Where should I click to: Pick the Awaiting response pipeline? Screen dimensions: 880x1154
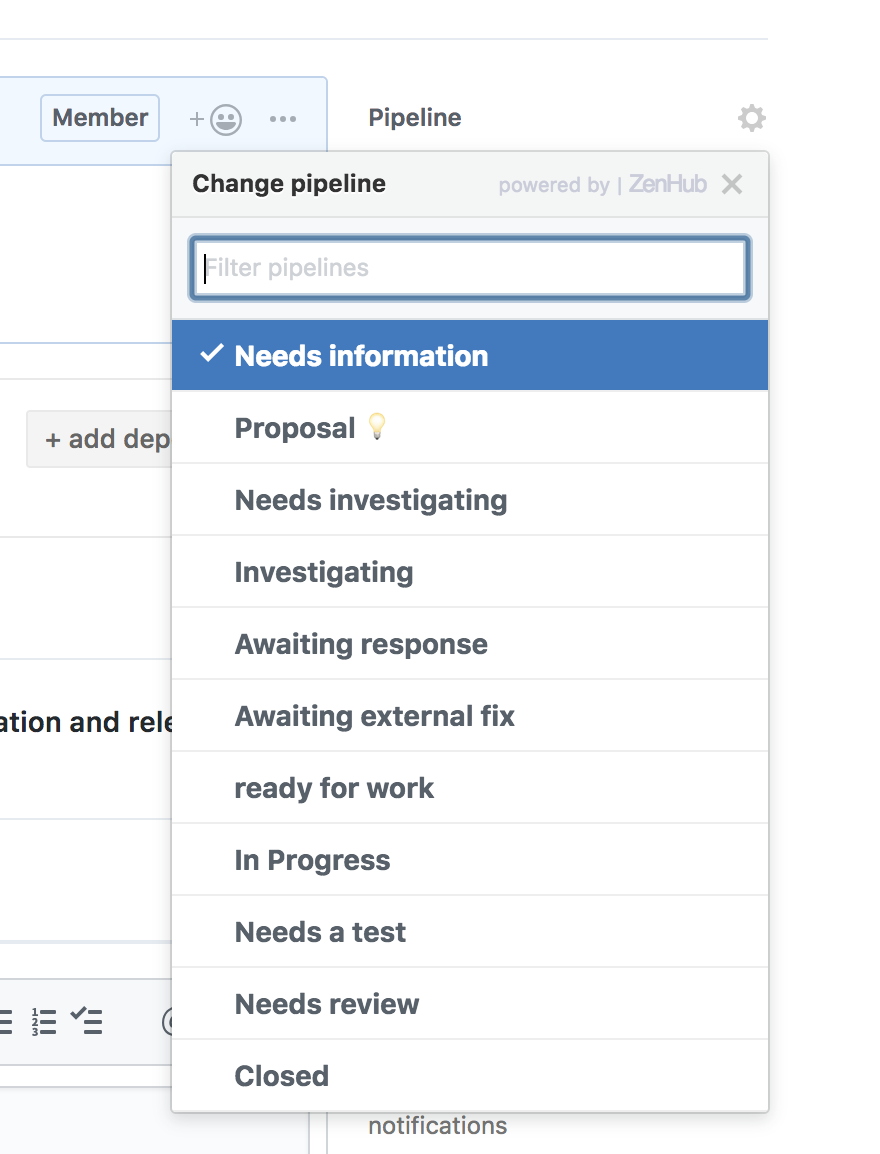click(470, 644)
